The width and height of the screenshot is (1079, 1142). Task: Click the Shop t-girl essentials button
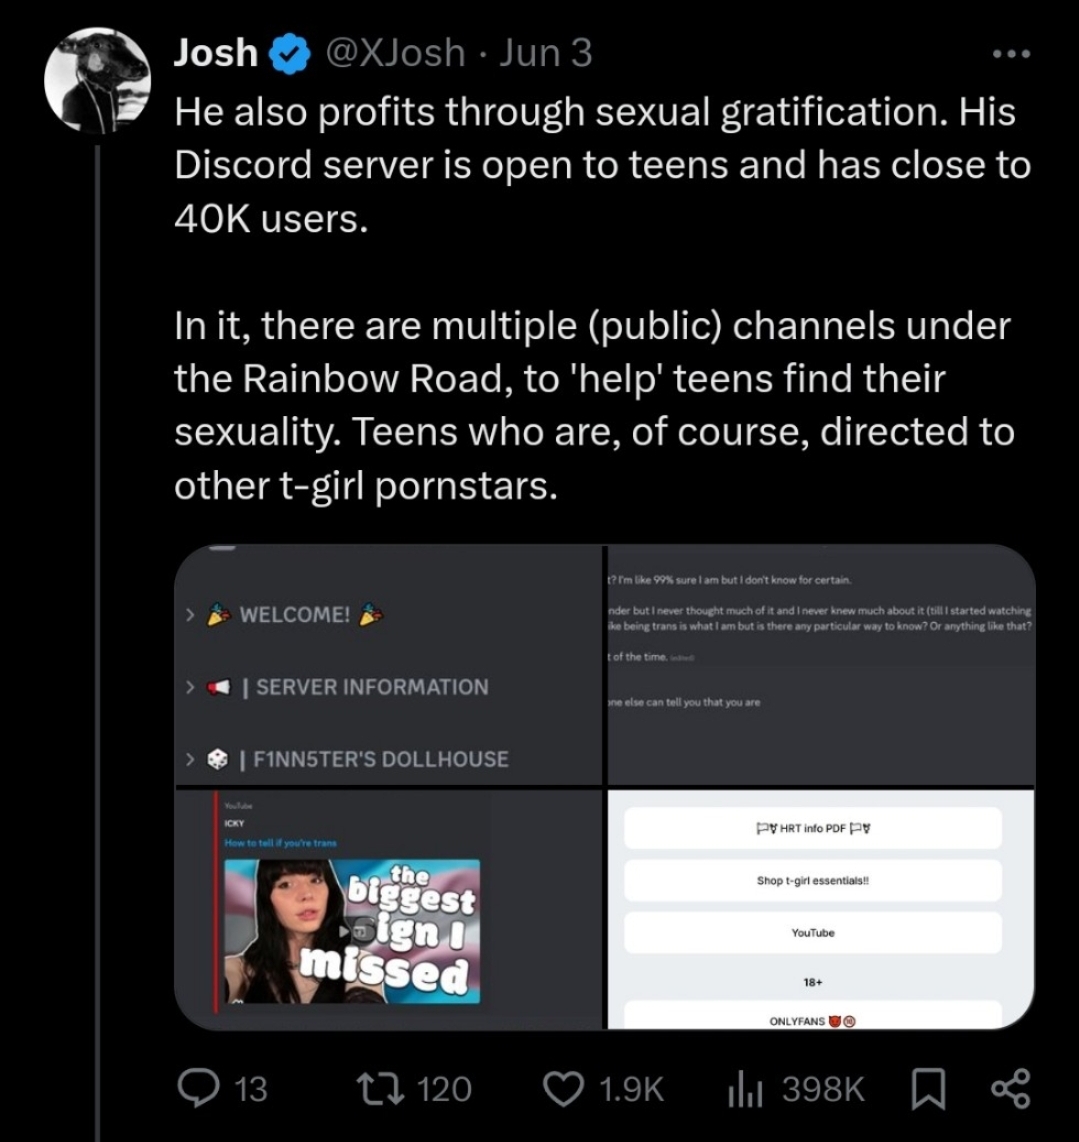tap(812, 881)
